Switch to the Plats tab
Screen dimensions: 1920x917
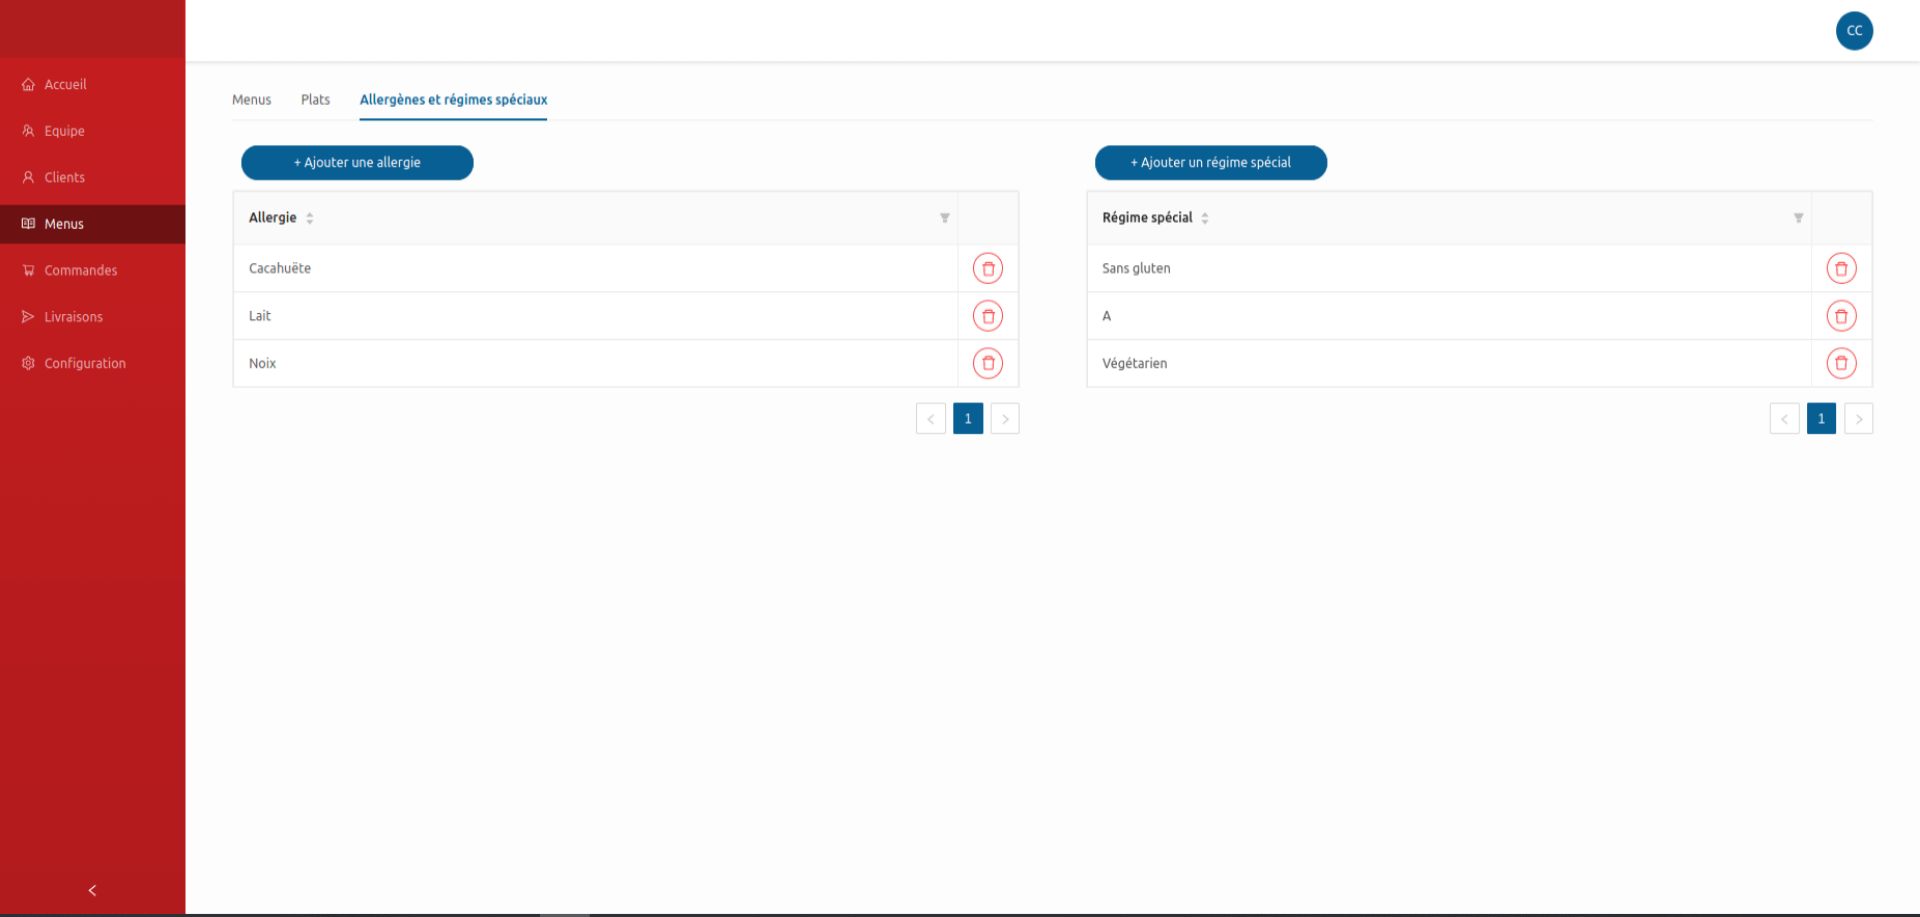[x=315, y=100]
